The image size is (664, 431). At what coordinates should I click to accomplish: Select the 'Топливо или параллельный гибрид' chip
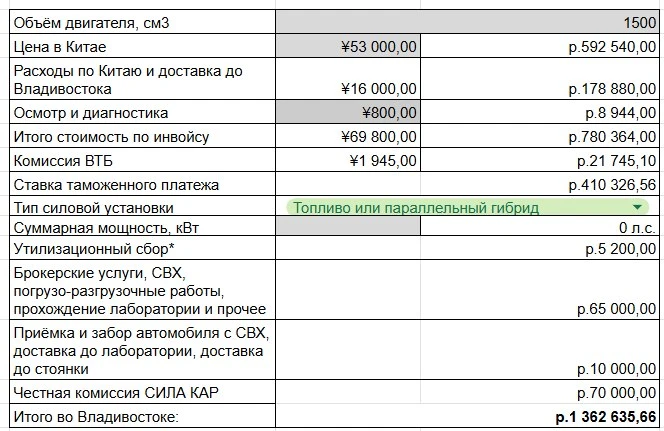click(x=468, y=207)
